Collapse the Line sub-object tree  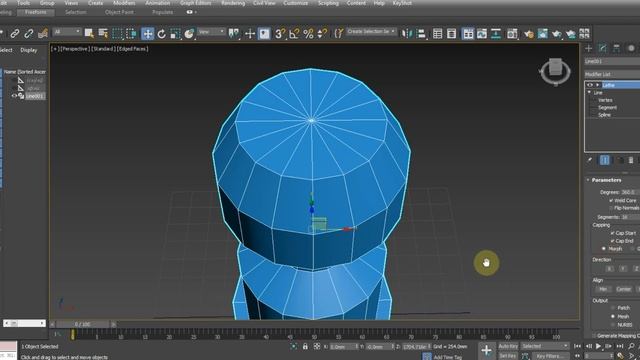(589, 93)
